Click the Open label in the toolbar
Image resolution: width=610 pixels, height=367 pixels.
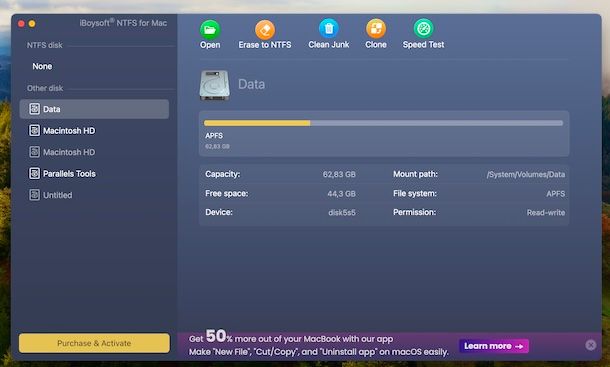pos(210,45)
